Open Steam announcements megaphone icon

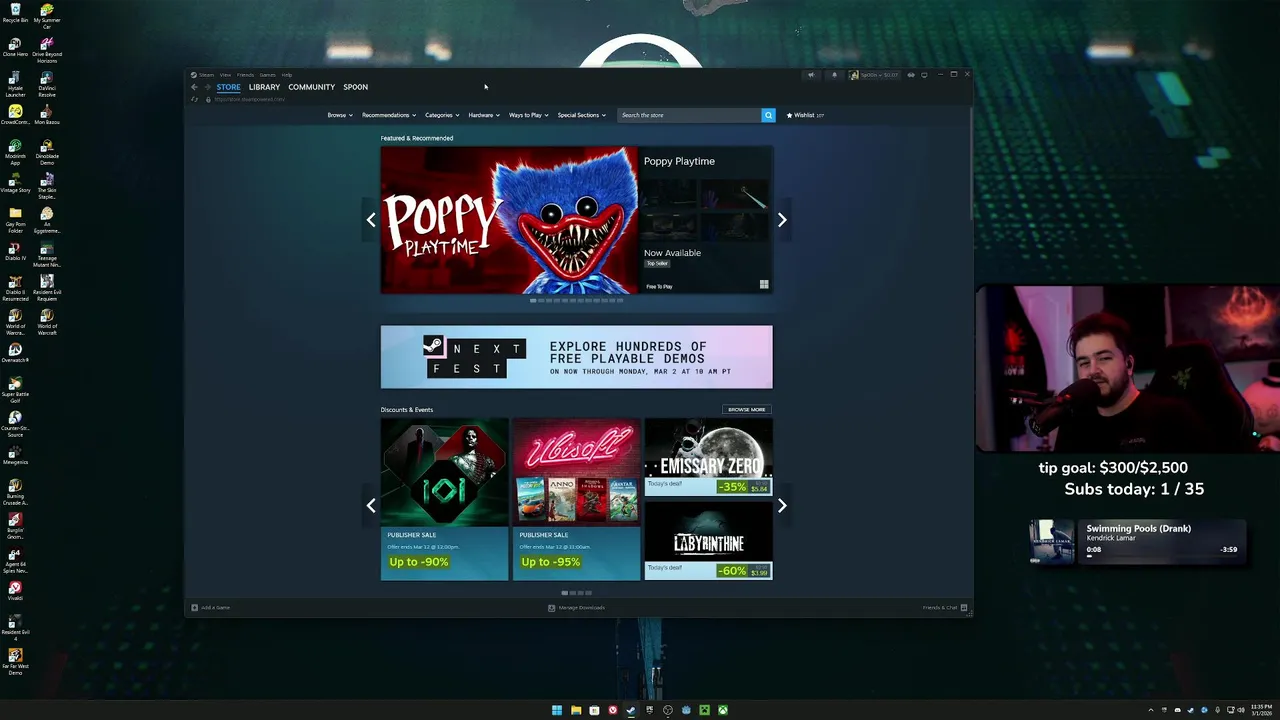(x=811, y=75)
